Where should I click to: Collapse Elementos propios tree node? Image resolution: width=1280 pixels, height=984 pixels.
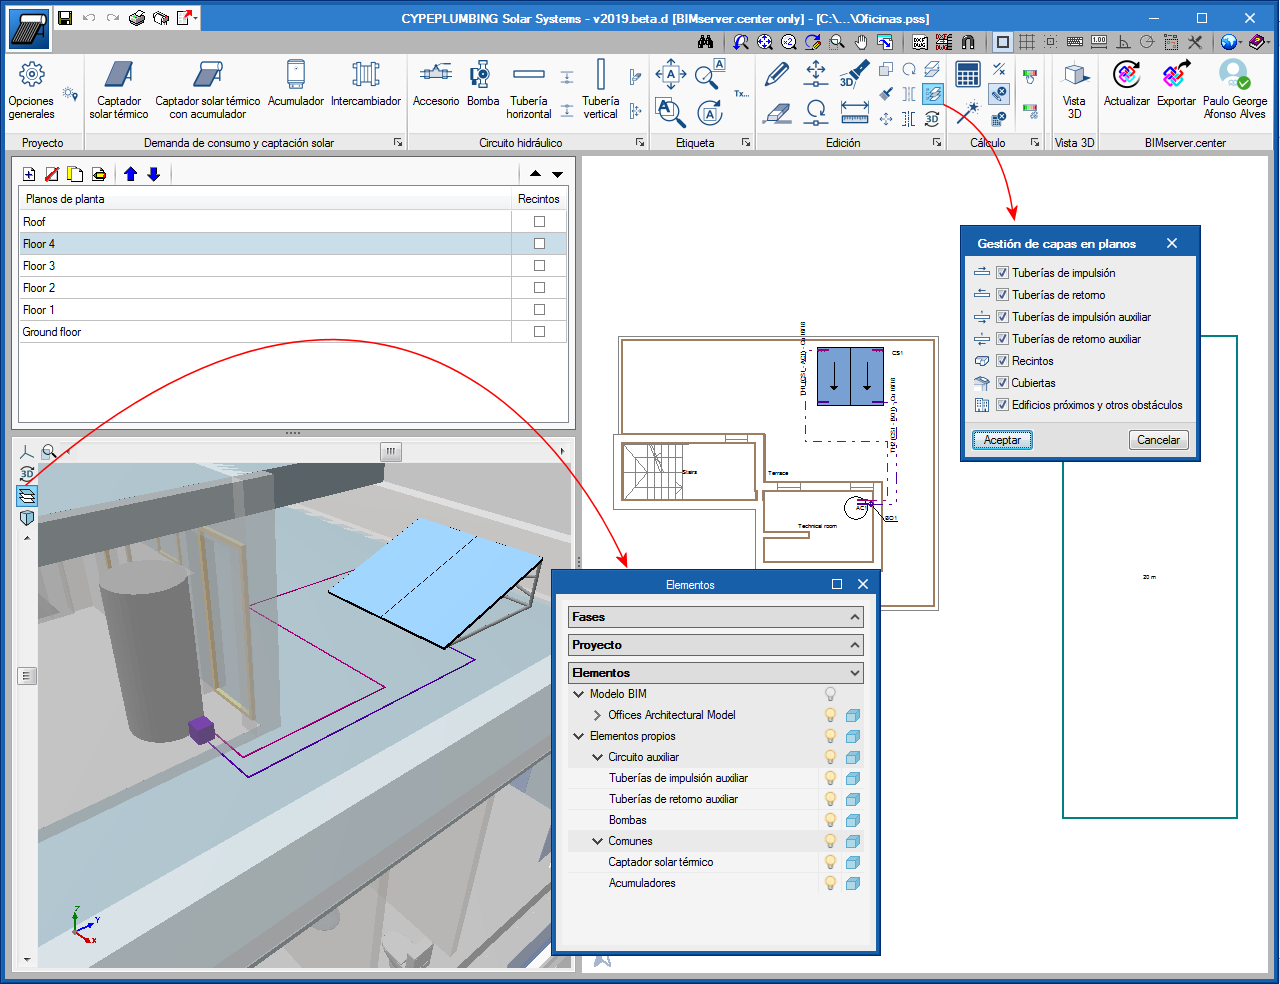click(x=578, y=736)
